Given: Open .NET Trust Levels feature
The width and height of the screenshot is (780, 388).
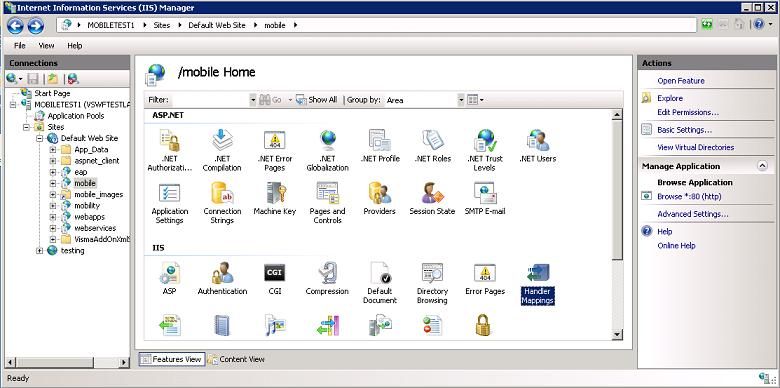Looking at the screenshot, I should 485,150.
